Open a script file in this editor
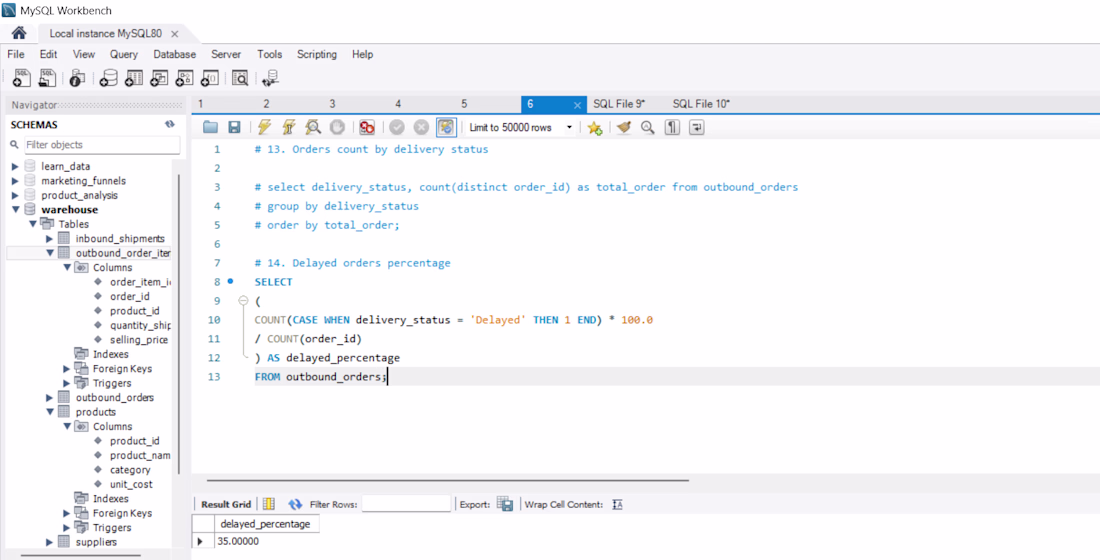 (x=210, y=127)
